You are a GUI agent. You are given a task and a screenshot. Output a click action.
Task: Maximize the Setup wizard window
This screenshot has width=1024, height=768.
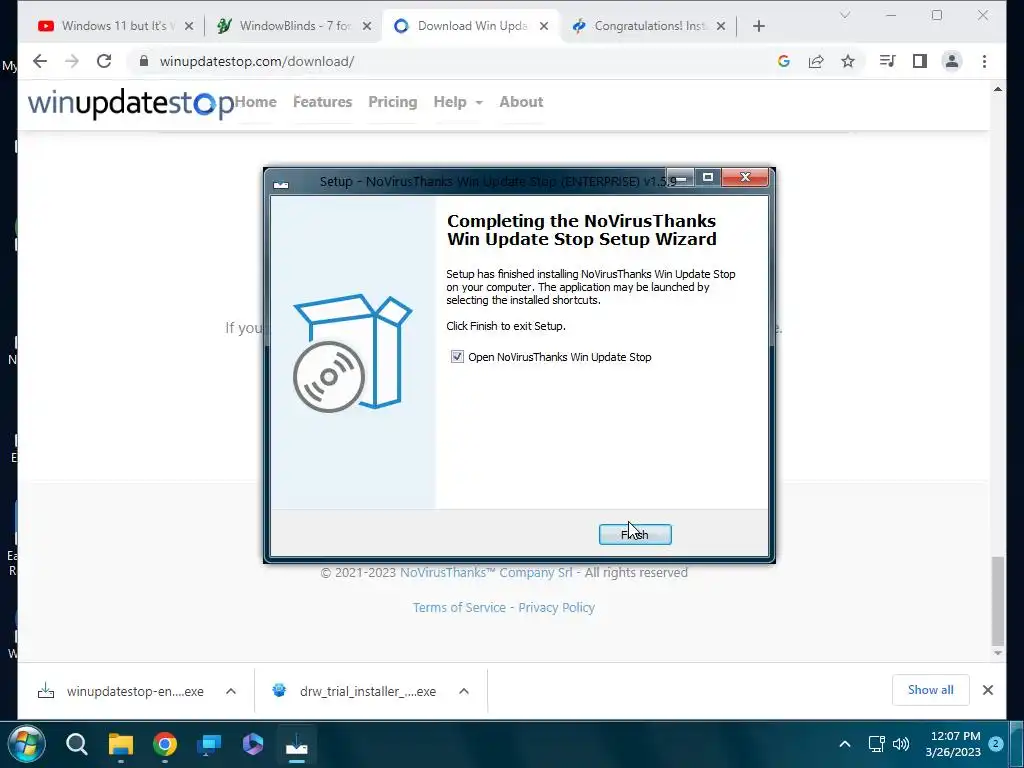click(x=707, y=177)
